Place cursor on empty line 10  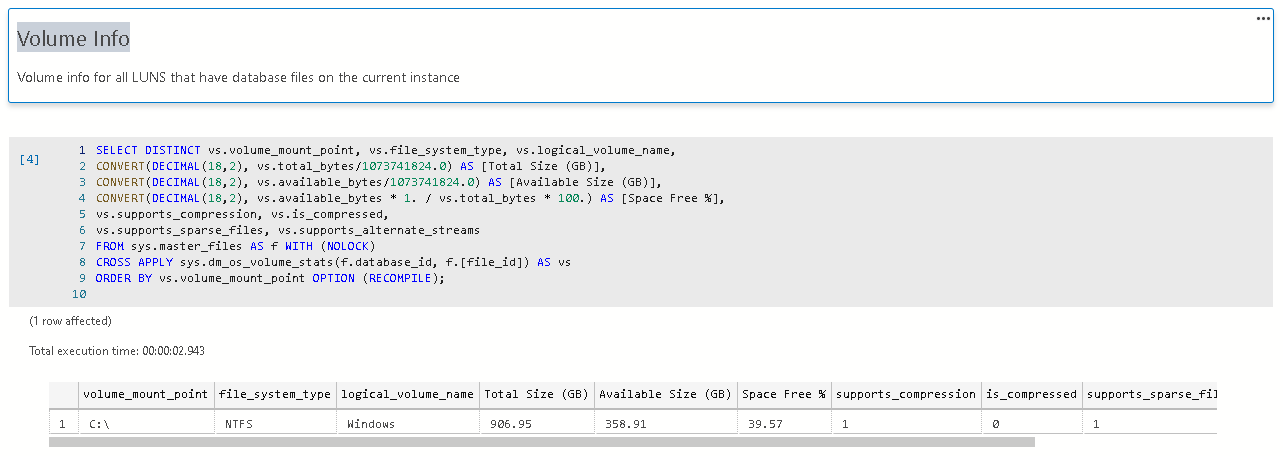[x=300, y=294]
